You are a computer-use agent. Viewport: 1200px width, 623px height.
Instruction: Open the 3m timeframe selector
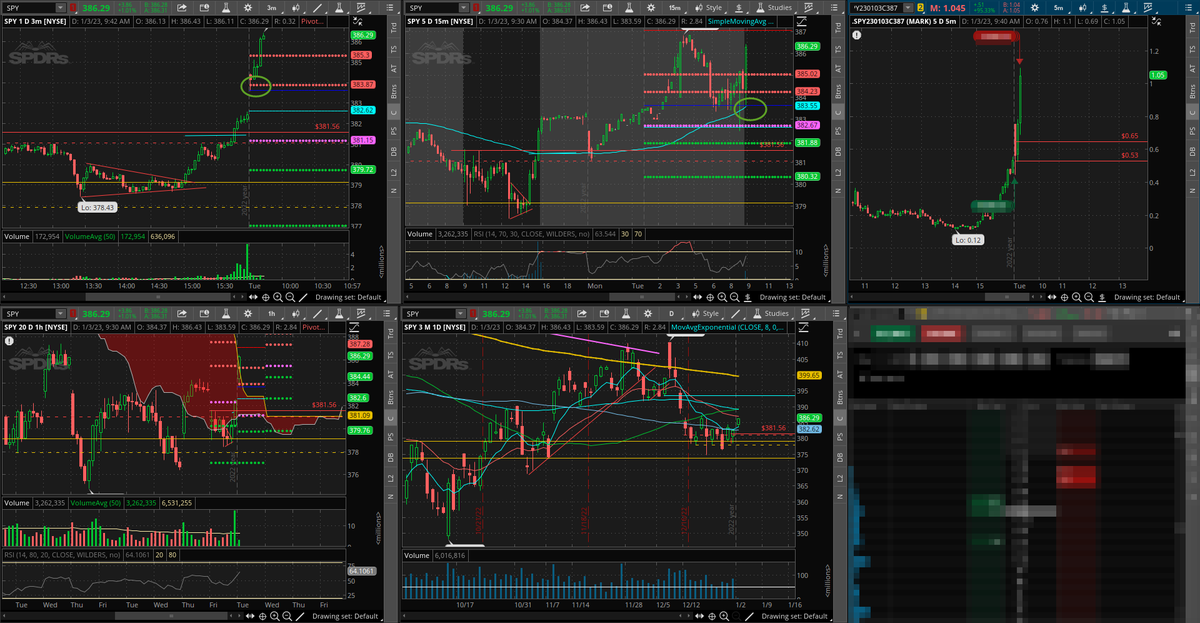pyautogui.click(x=271, y=7)
